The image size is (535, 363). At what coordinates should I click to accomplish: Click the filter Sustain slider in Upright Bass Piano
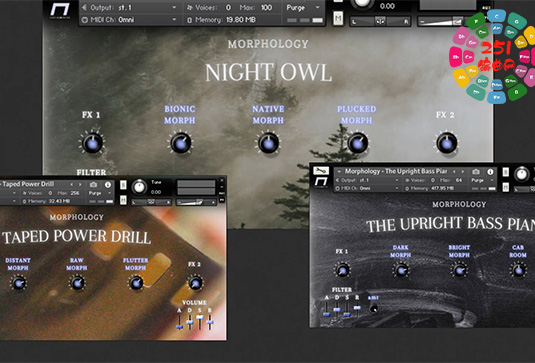point(347,309)
